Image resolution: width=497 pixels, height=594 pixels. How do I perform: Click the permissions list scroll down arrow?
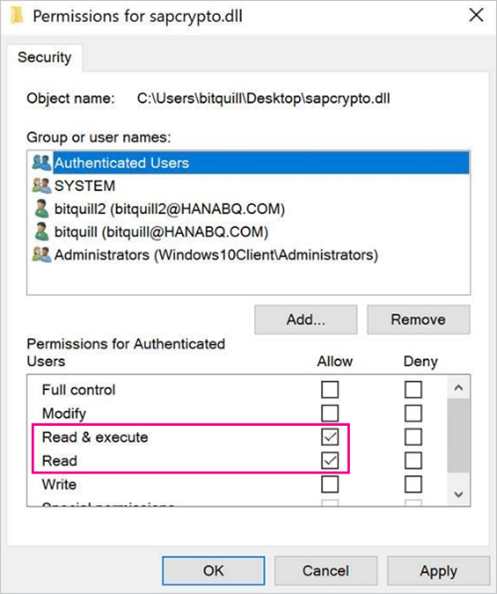[x=458, y=494]
